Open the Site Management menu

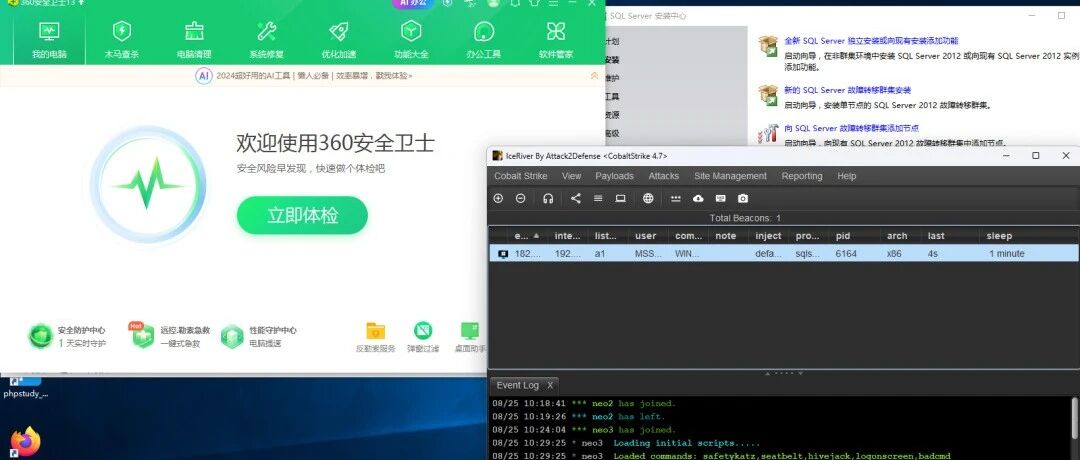pos(730,176)
